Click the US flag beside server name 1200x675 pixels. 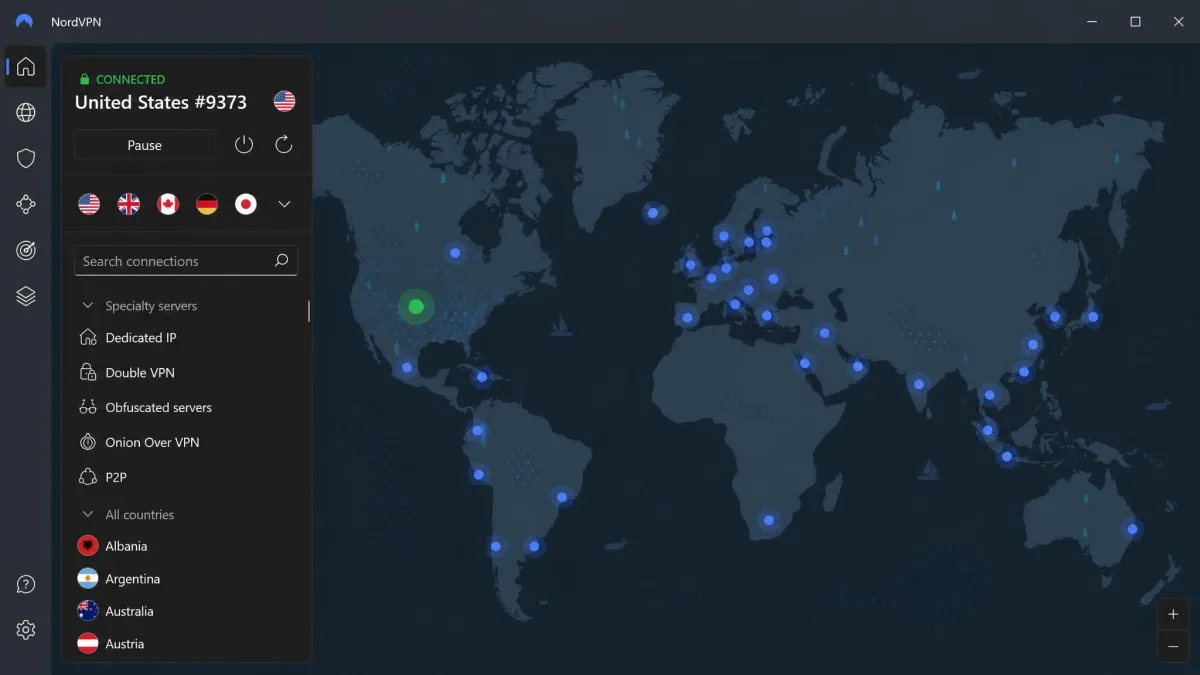pyautogui.click(x=284, y=101)
